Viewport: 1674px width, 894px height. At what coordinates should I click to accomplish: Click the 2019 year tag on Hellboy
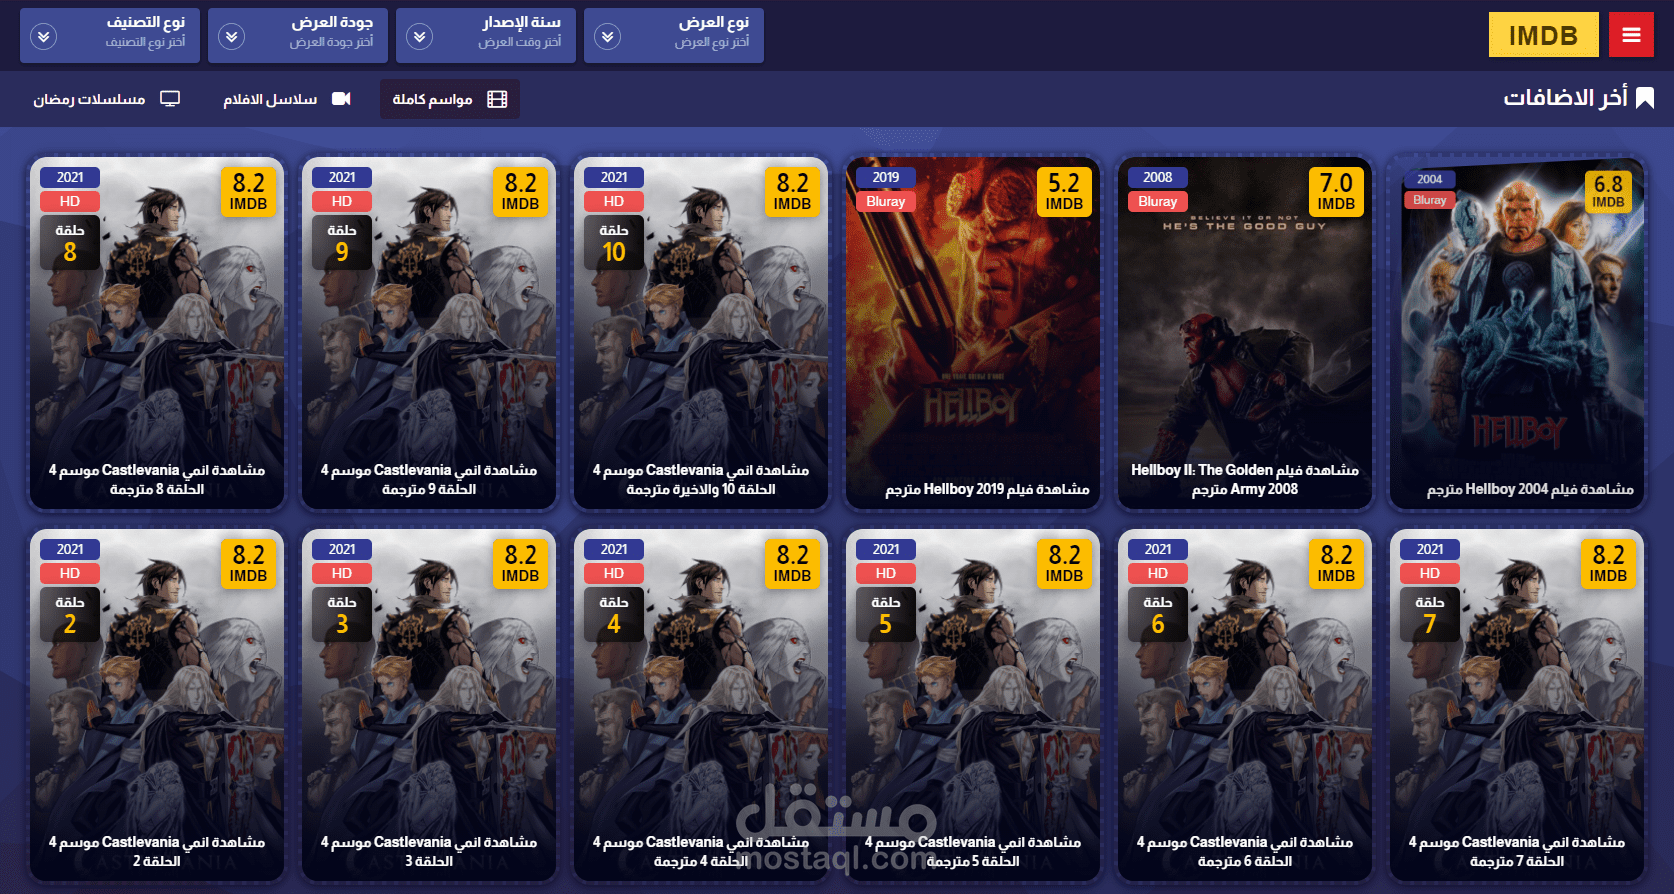(x=886, y=177)
